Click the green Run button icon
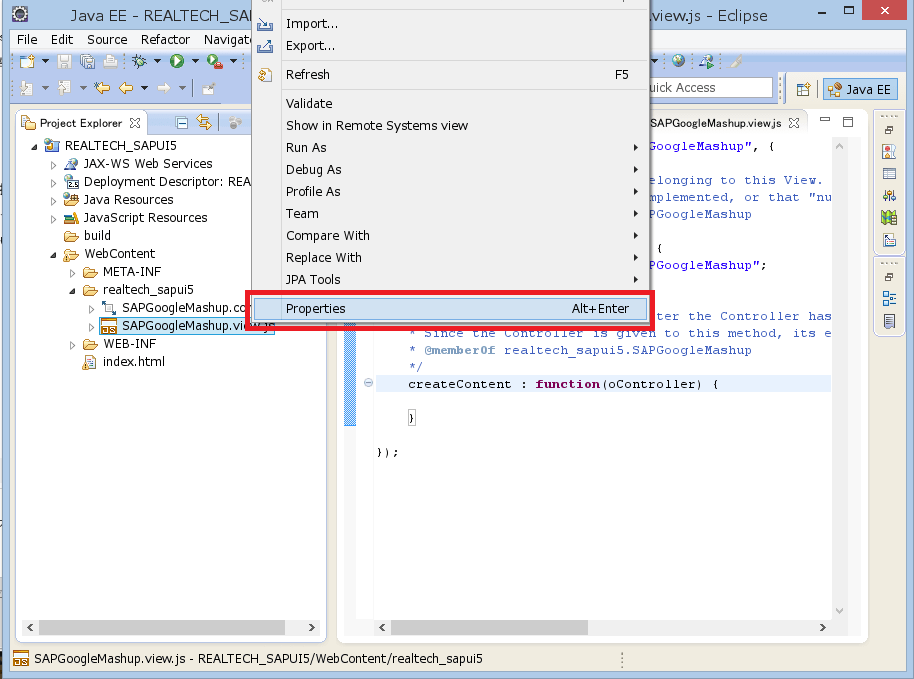The height and width of the screenshot is (679, 914). (x=177, y=61)
